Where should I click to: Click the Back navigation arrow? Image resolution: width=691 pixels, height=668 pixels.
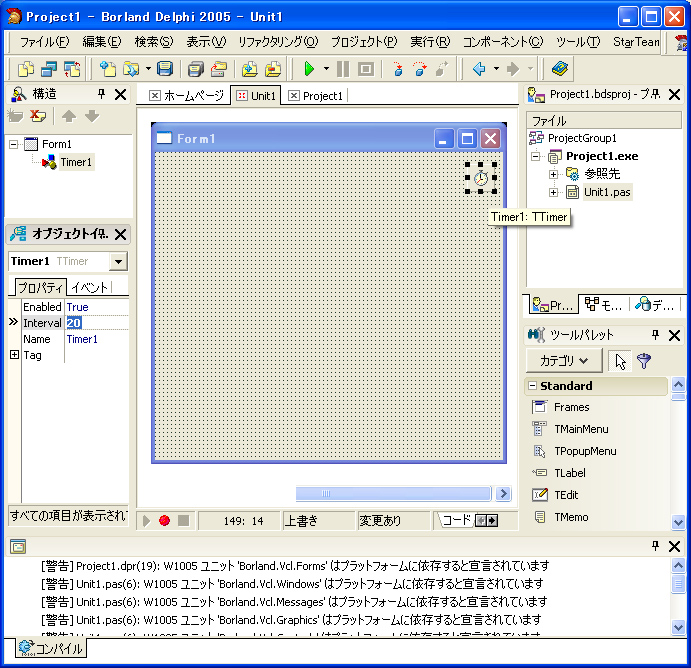[x=479, y=69]
